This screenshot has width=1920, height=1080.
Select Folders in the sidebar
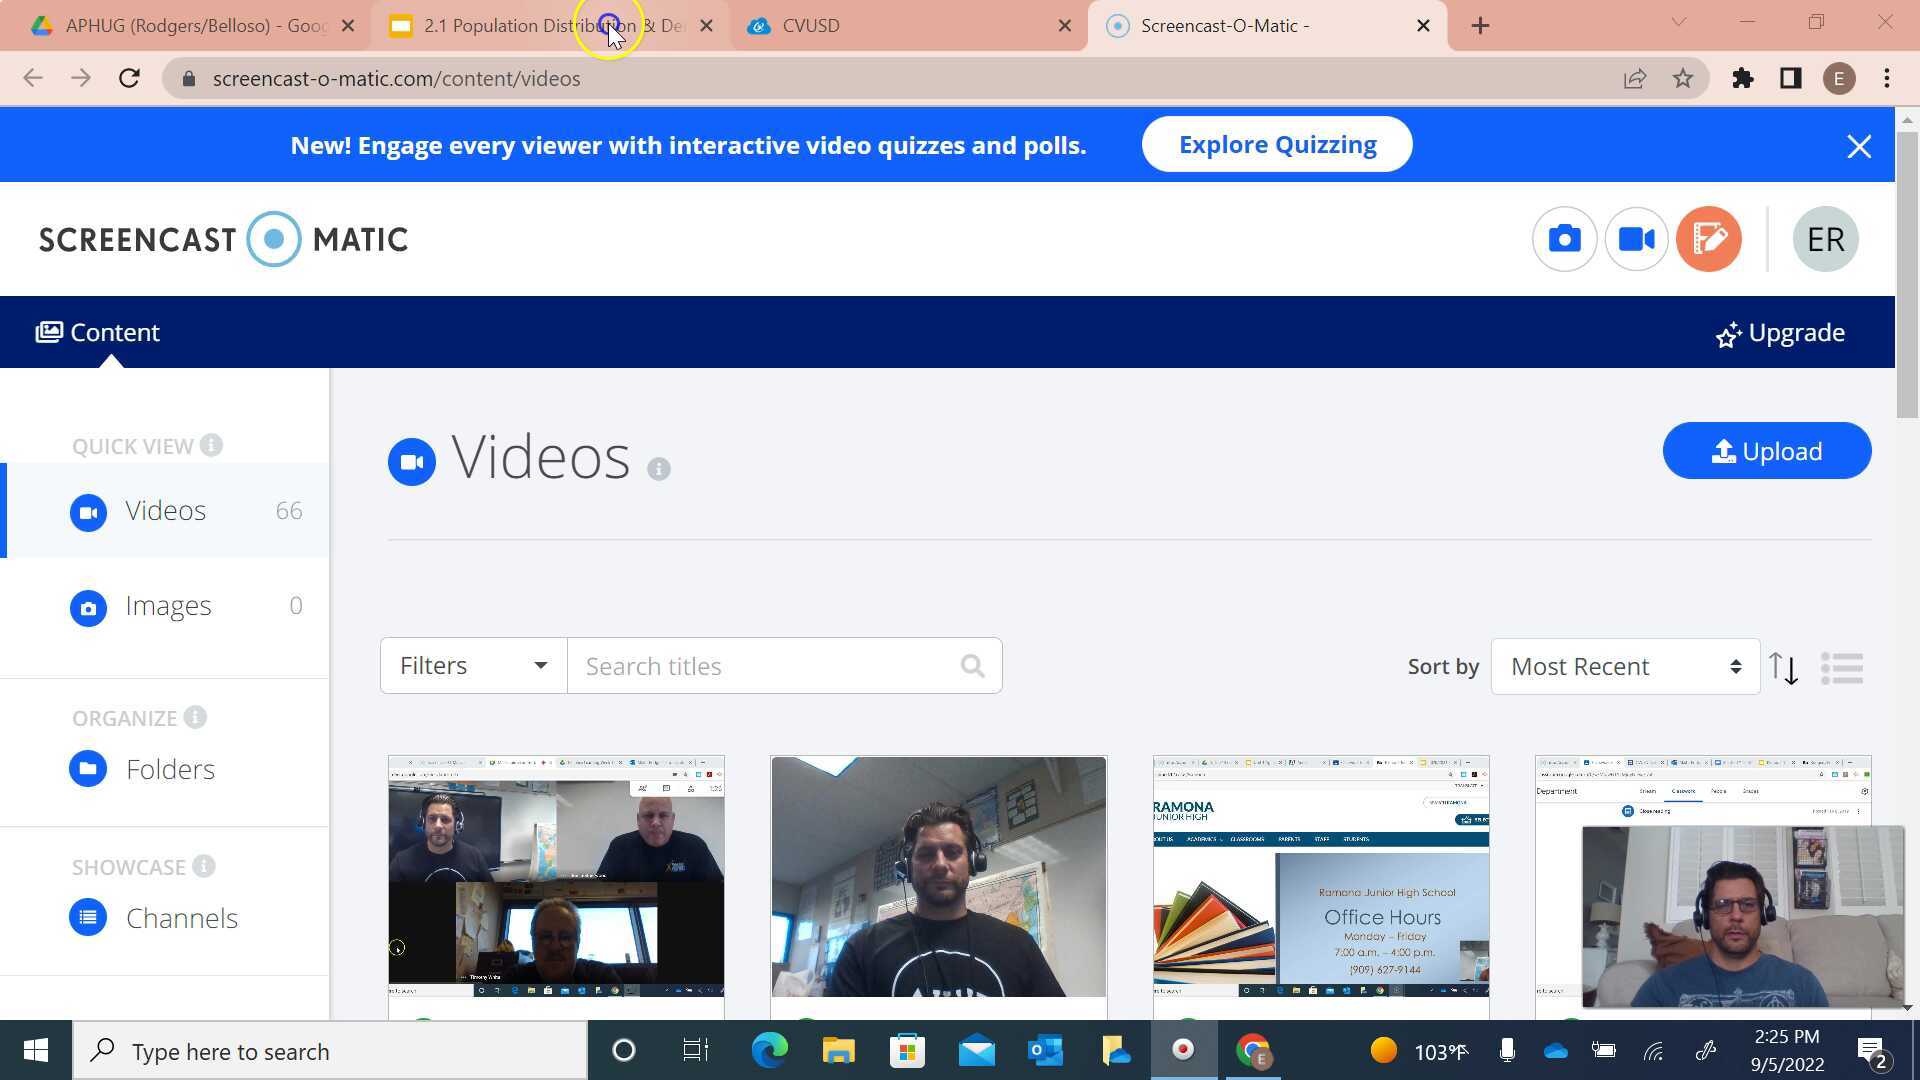pos(169,769)
